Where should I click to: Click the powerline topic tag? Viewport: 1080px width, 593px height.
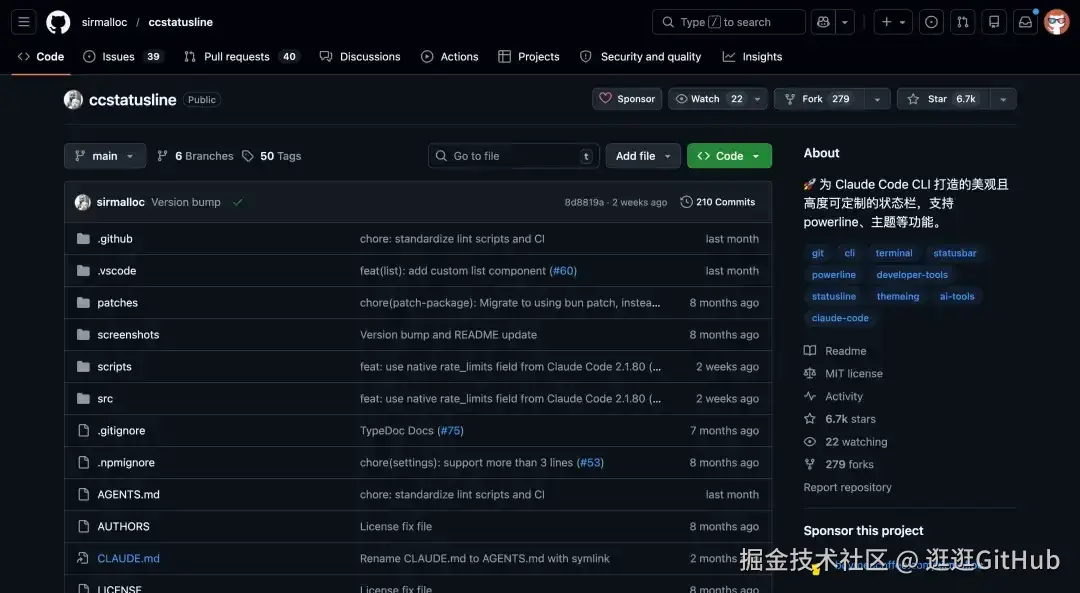(x=833, y=274)
